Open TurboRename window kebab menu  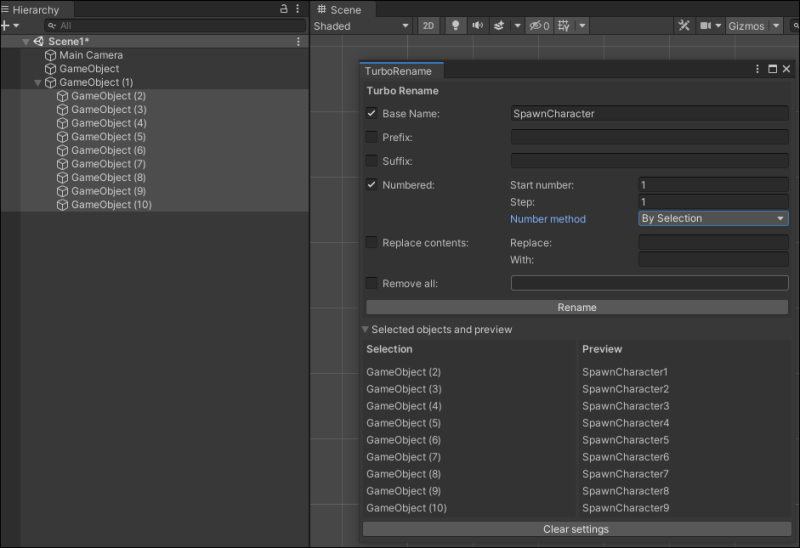[757, 69]
